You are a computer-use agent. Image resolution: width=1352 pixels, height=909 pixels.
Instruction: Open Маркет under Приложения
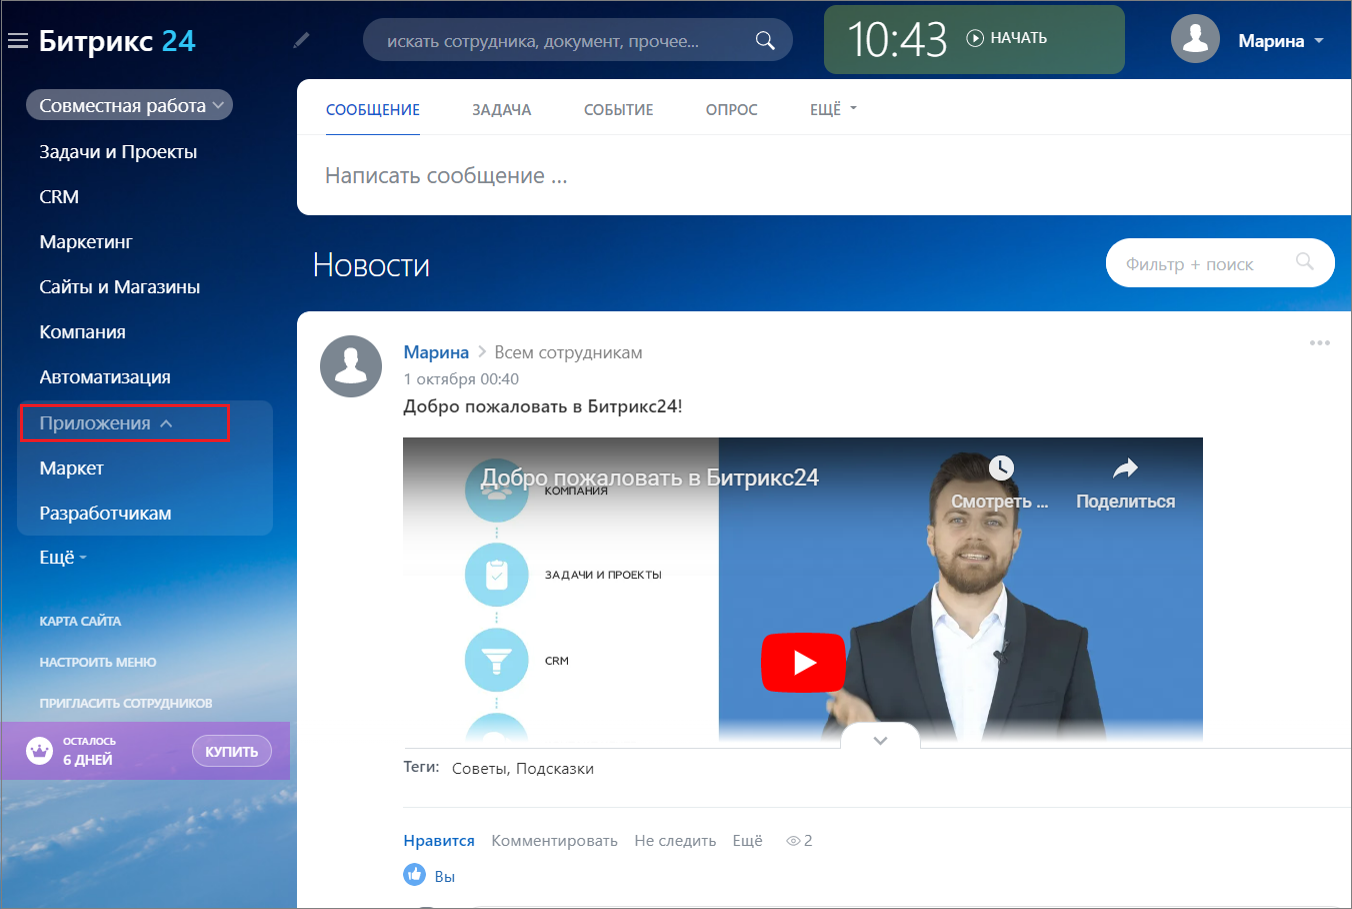pyautogui.click(x=72, y=468)
